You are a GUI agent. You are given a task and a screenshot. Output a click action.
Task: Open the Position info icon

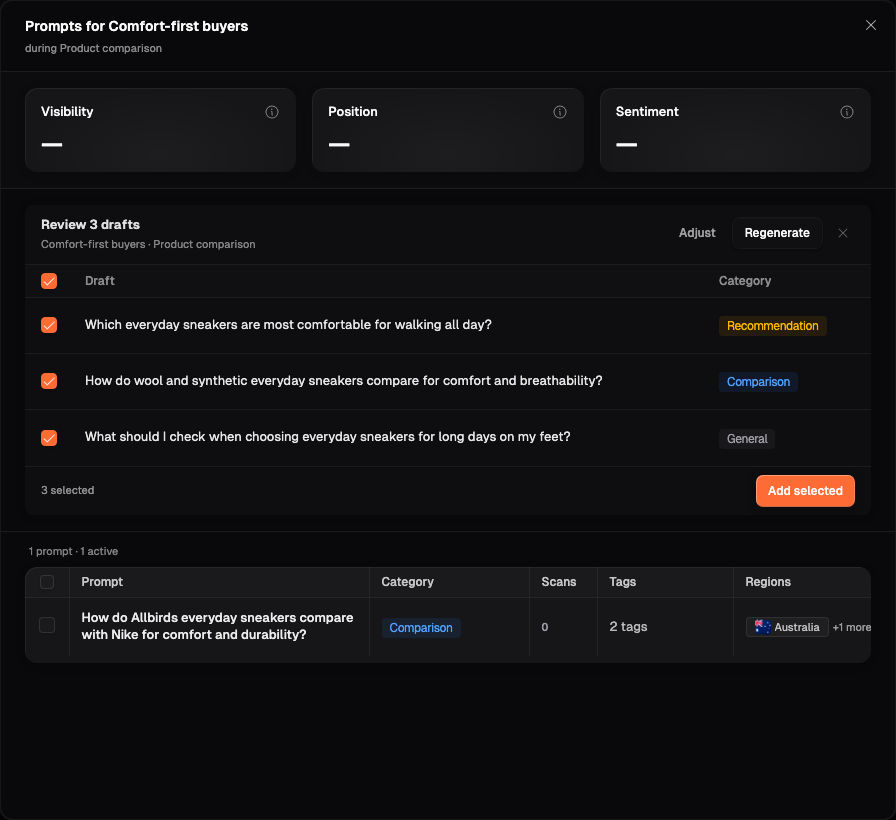(560, 112)
